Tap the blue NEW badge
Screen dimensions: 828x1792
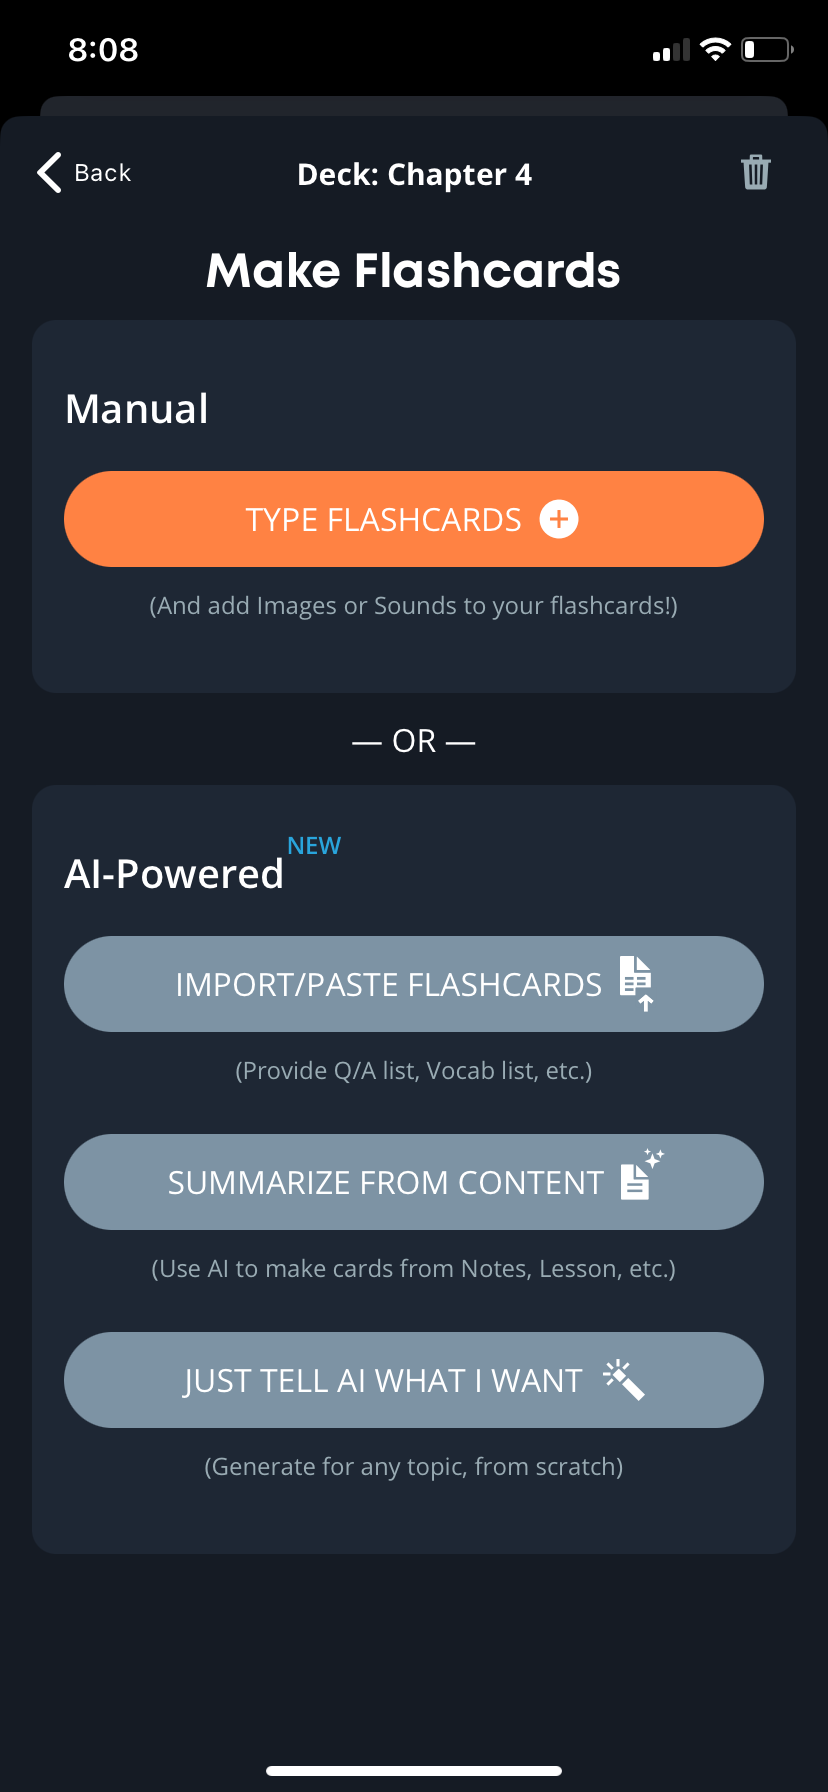[314, 846]
